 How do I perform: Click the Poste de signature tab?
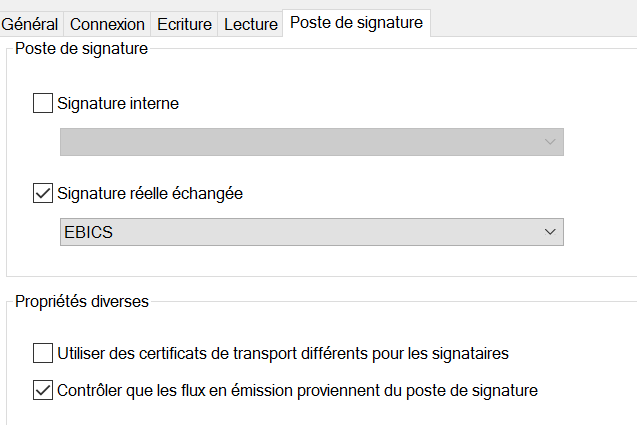(x=356, y=22)
